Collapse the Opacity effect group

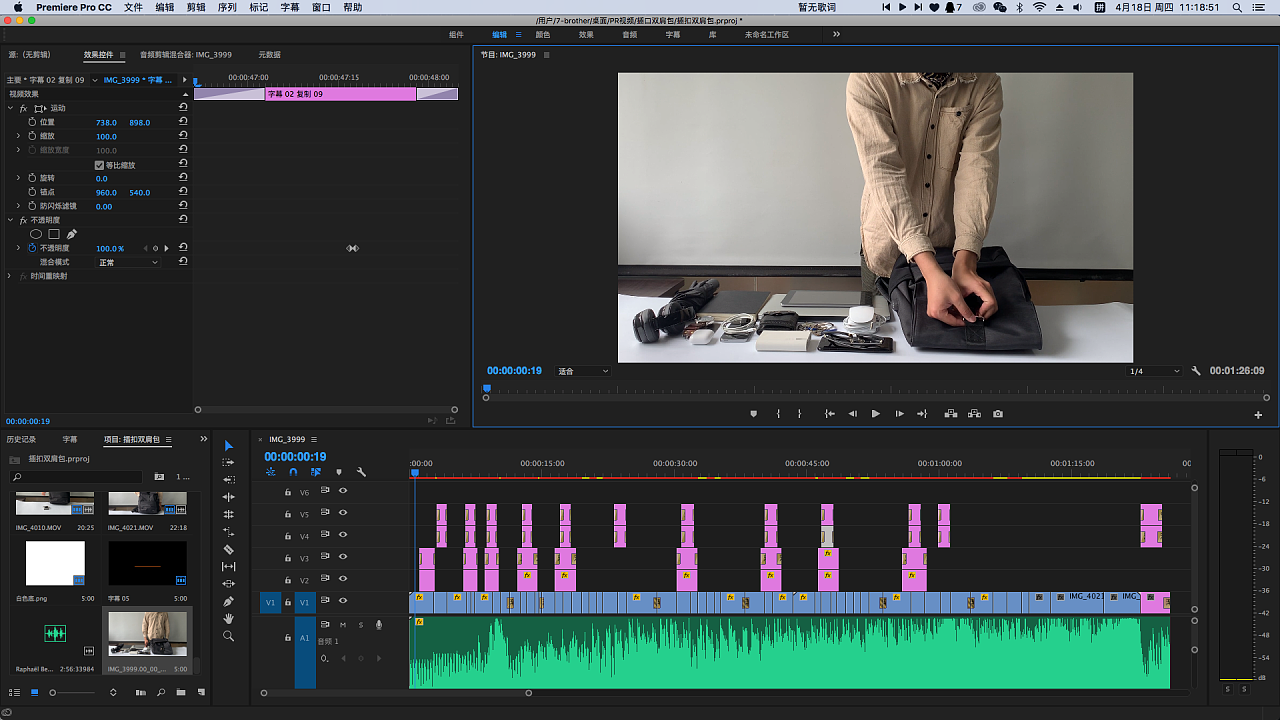(10, 220)
